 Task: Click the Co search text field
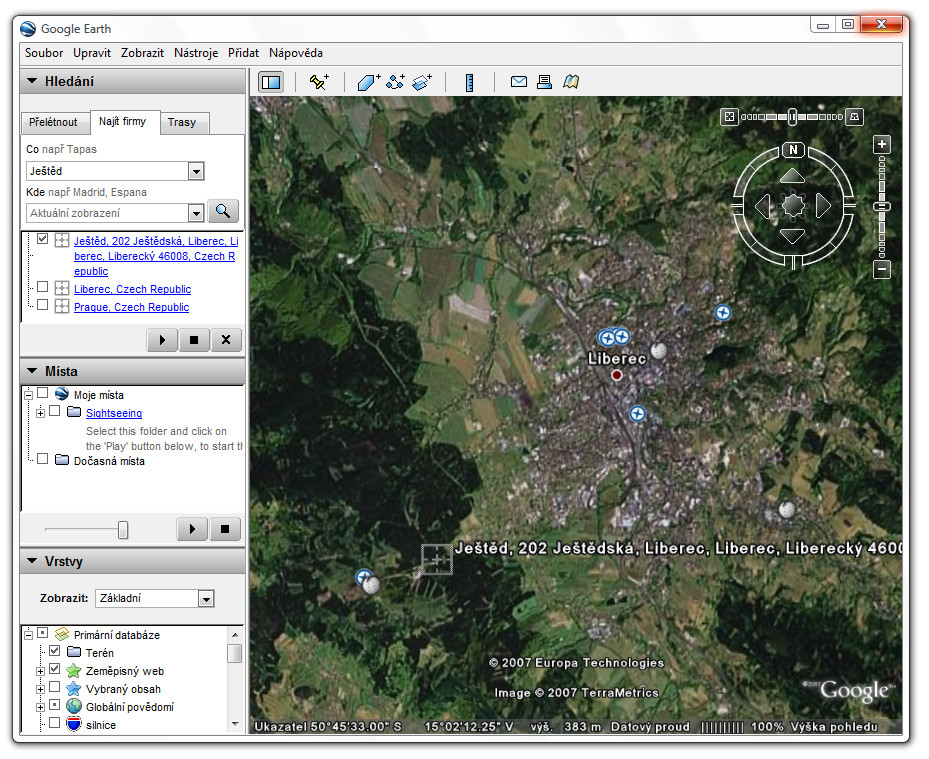coord(108,172)
